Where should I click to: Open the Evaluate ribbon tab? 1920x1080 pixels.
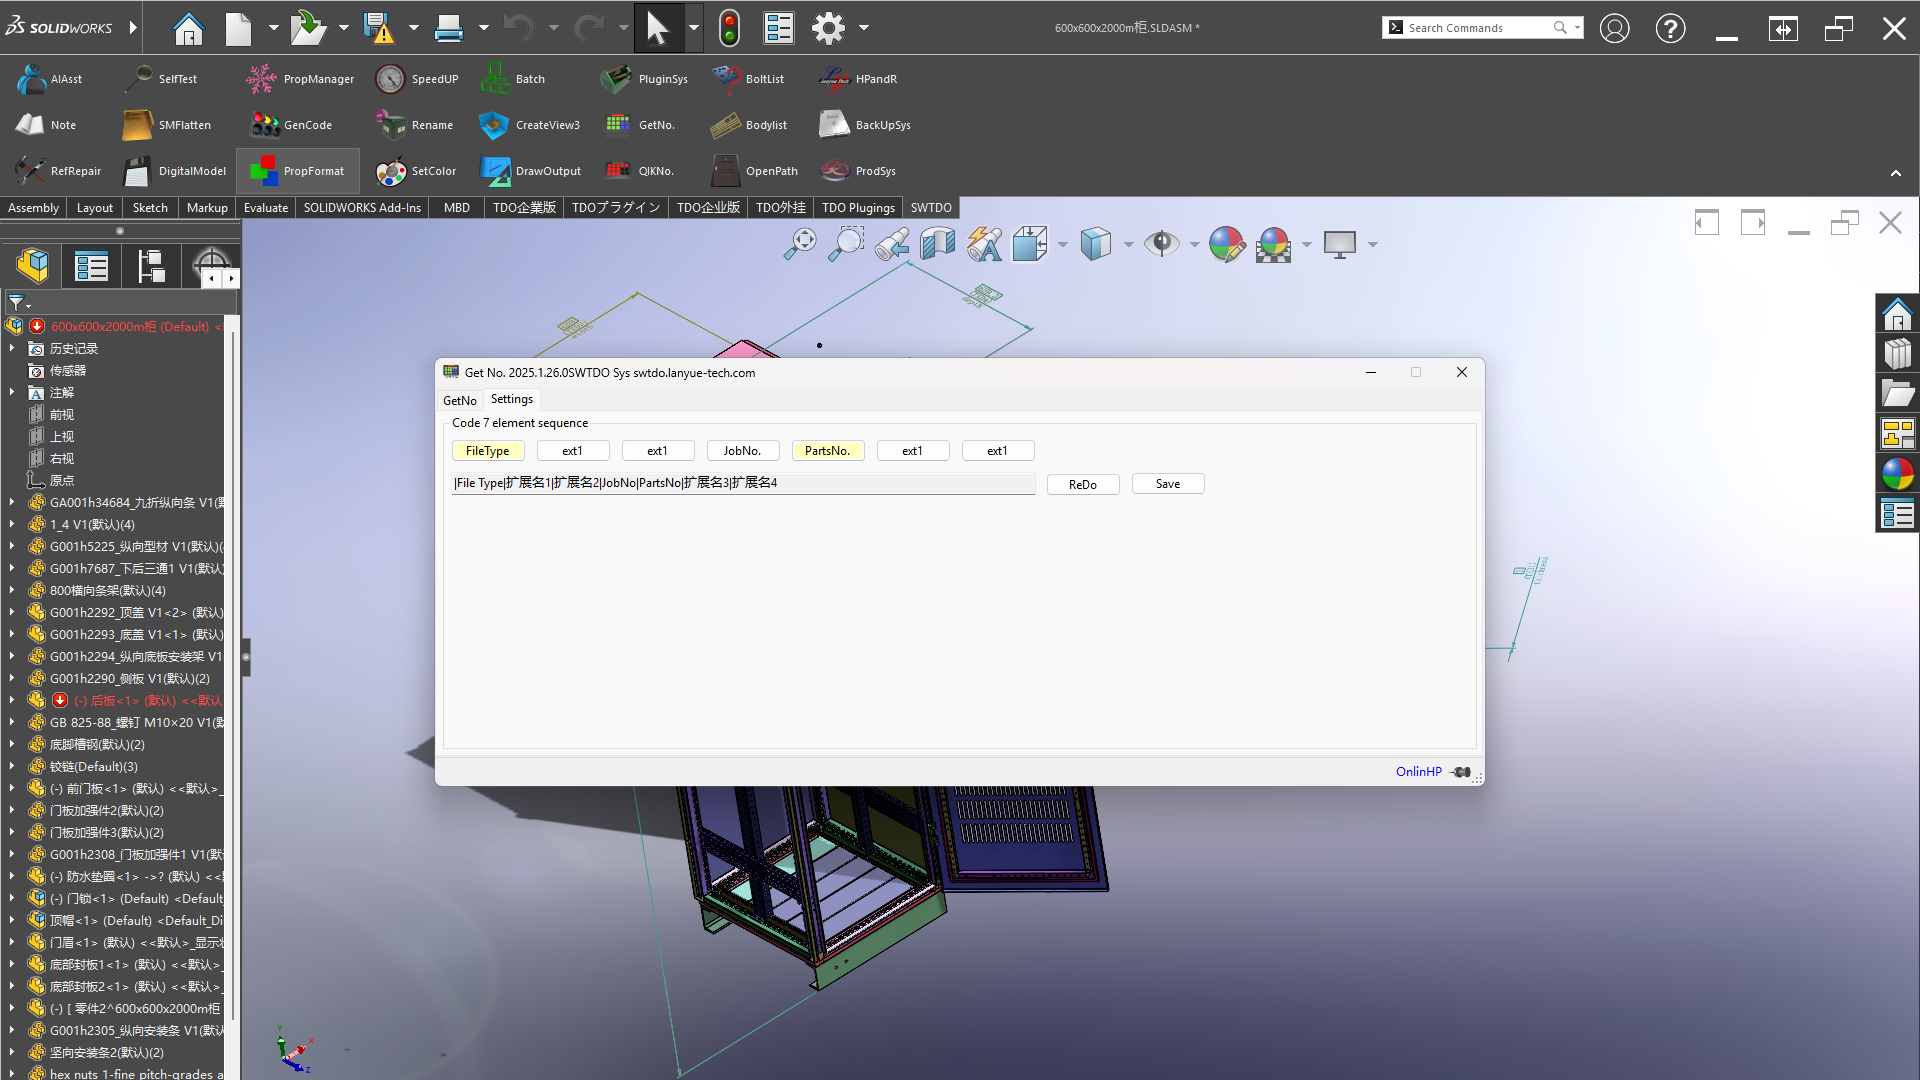click(x=266, y=208)
